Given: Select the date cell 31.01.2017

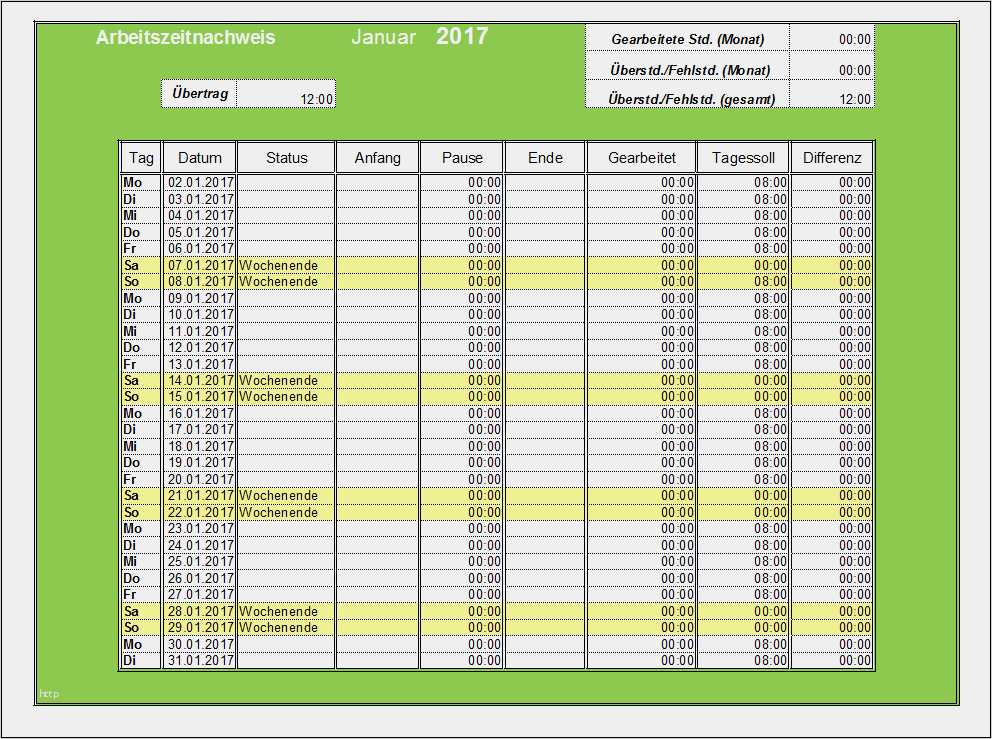Looking at the screenshot, I should click(x=200, y=660).
